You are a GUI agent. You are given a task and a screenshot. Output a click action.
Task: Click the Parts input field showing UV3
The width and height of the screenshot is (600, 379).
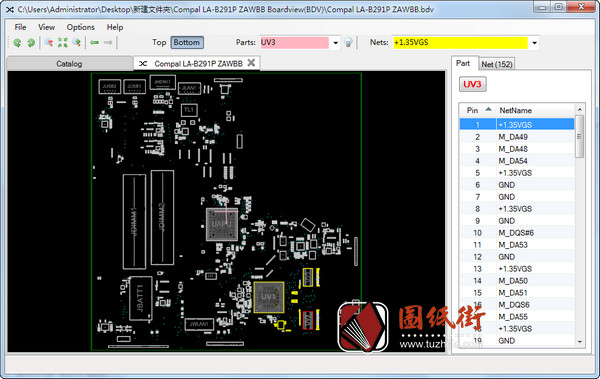[x=294, y=42]
